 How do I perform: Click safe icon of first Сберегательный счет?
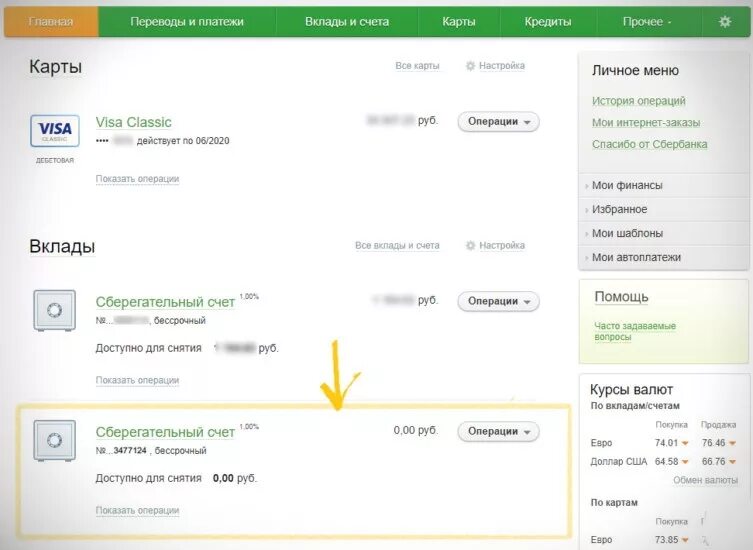[54, 310]
